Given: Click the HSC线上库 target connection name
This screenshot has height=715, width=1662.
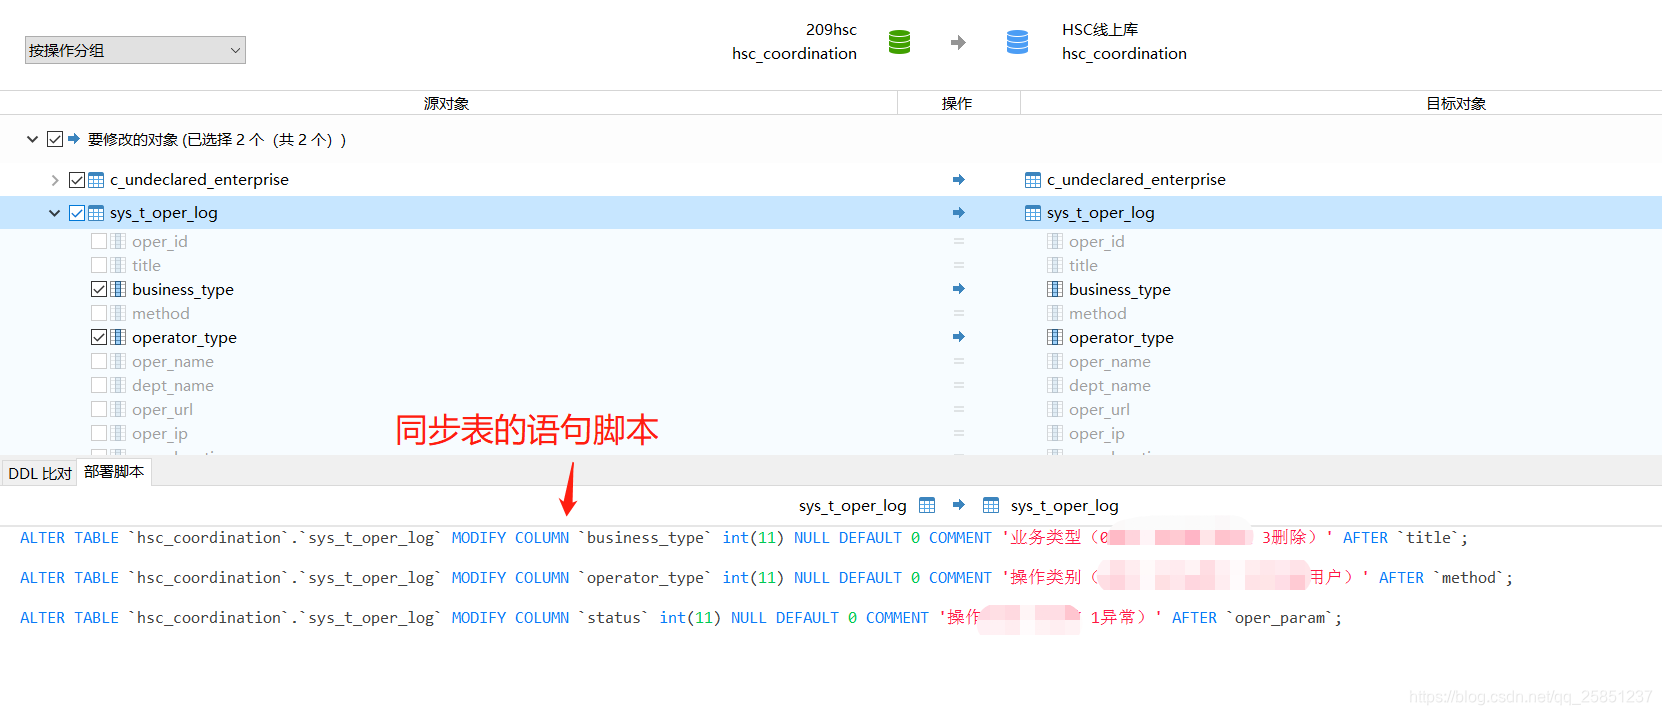Looking at the screenshot, I should (x=1100, y=30).
